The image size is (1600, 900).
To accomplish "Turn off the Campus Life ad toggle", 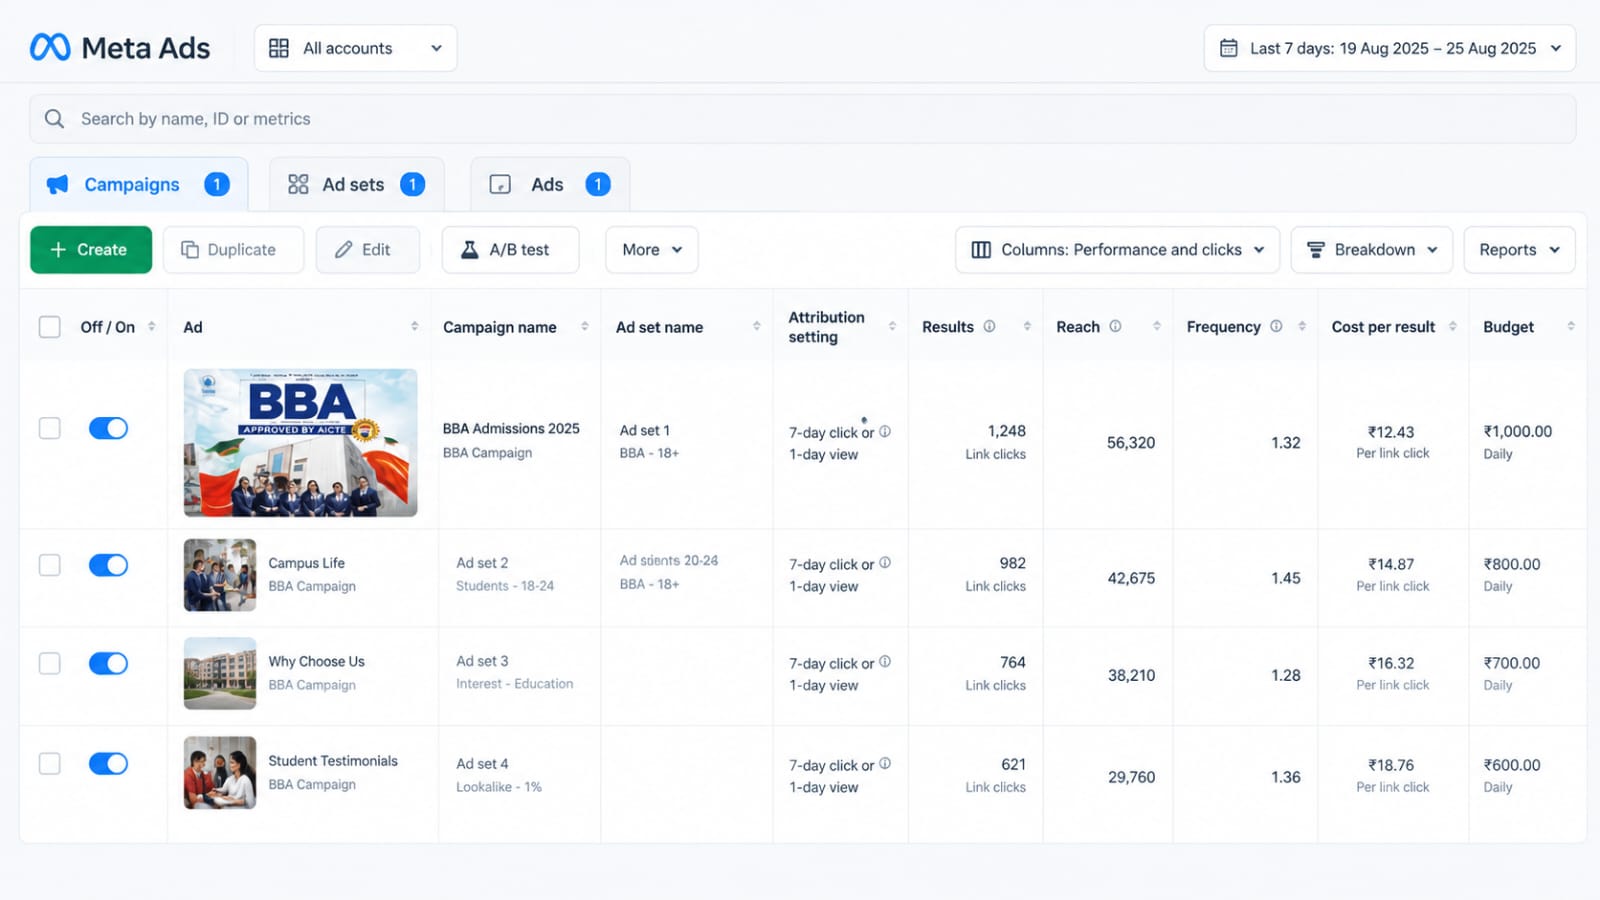I will (x=108, y=565).
